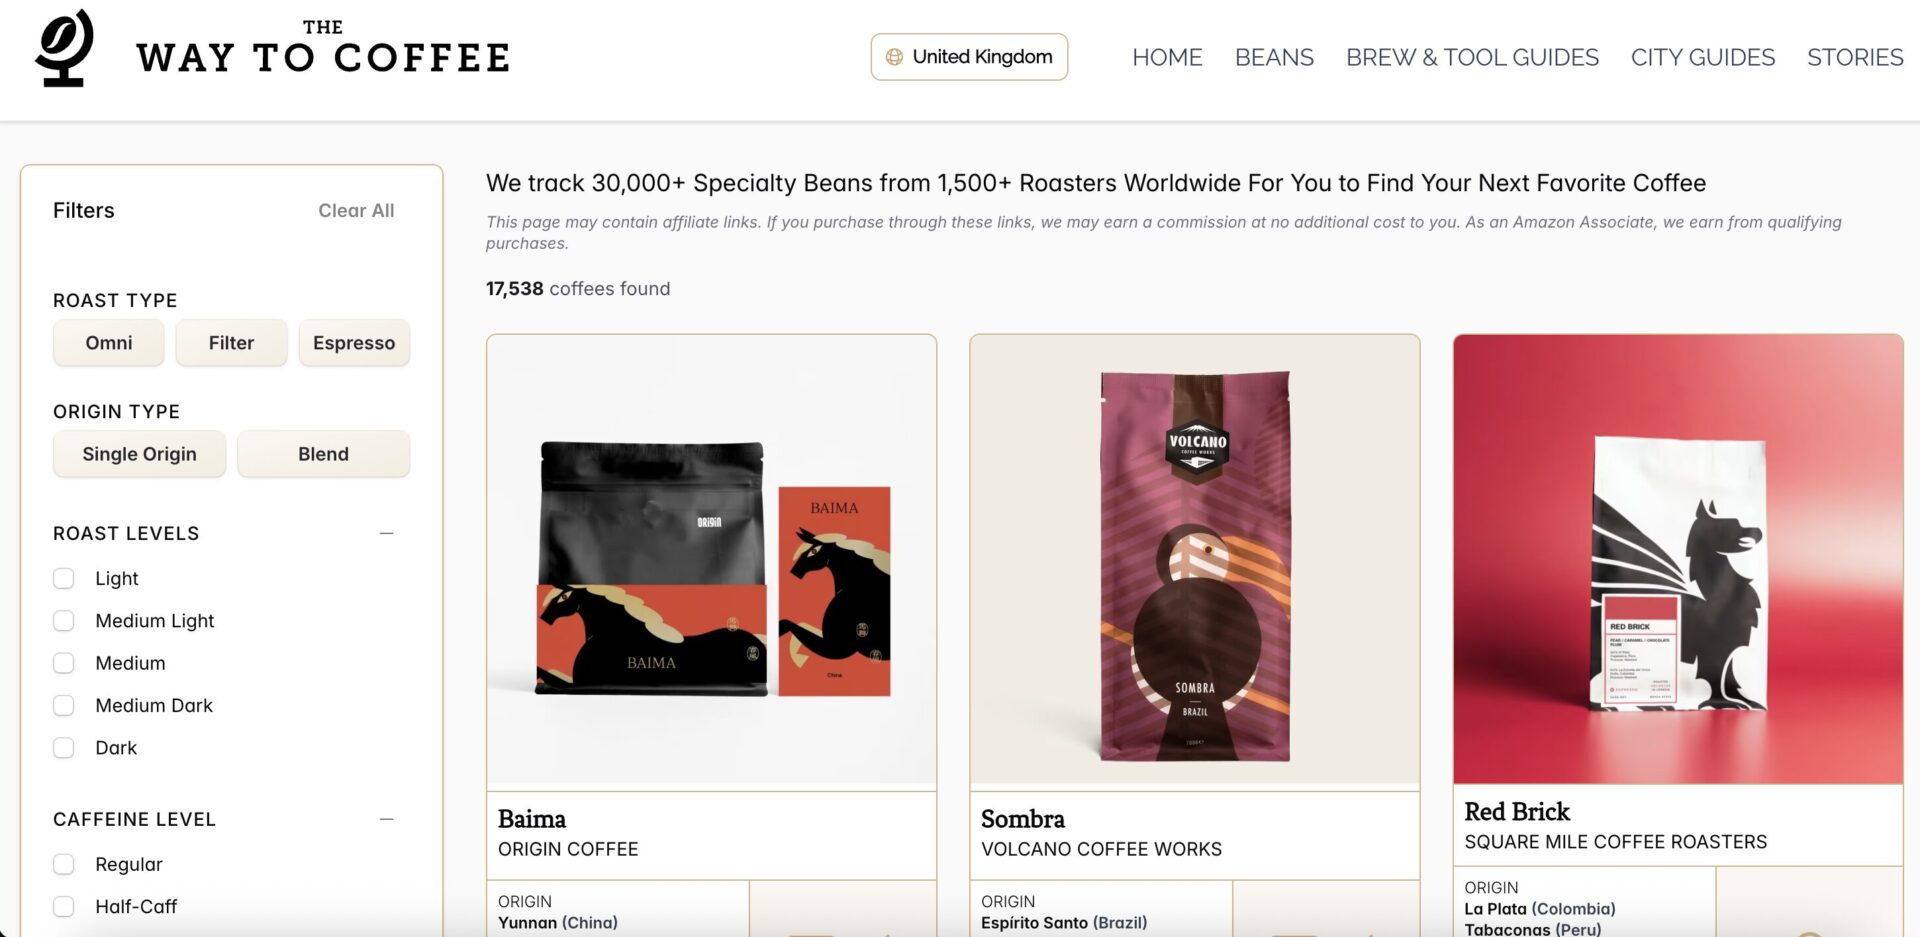This screenshot has width=1920, height=937.
Task: Click the globe icon beside United Kingdom
Action: click(894, 57)
